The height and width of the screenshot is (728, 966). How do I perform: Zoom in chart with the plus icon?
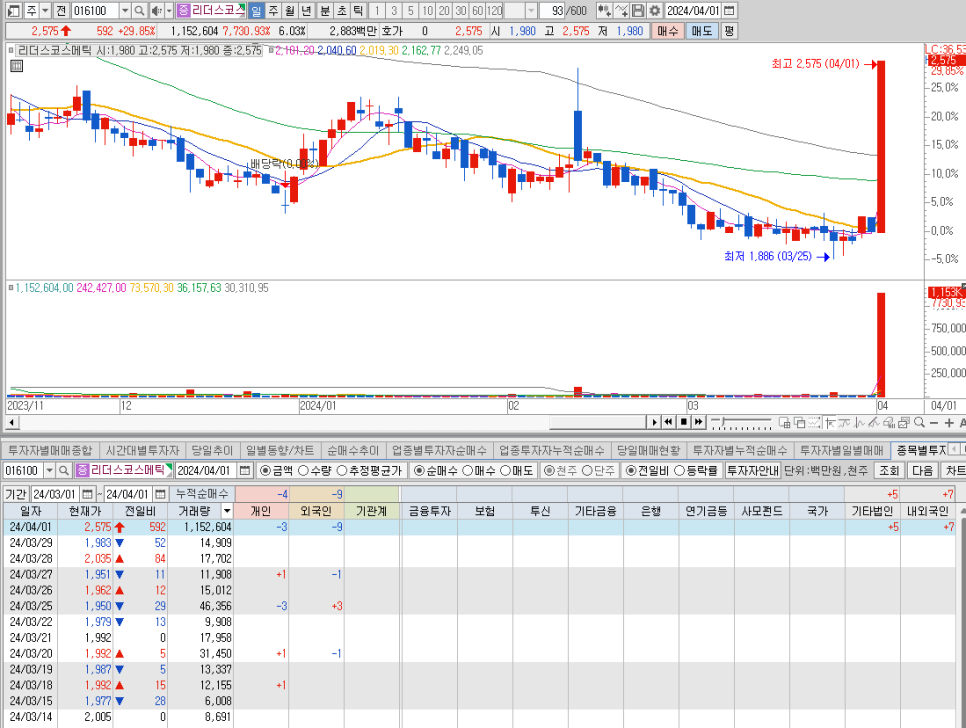click(949, 423)
